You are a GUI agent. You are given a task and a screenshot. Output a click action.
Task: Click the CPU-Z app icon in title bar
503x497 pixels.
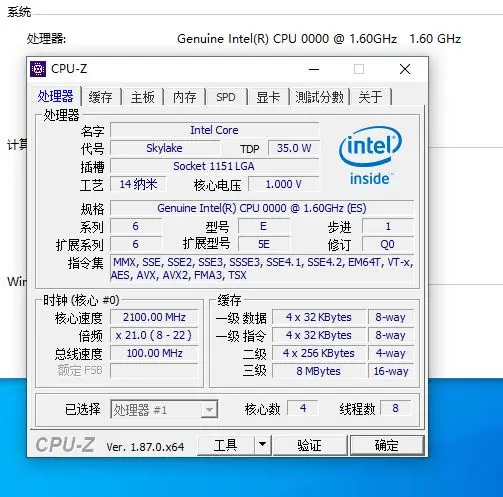[38, 69]
